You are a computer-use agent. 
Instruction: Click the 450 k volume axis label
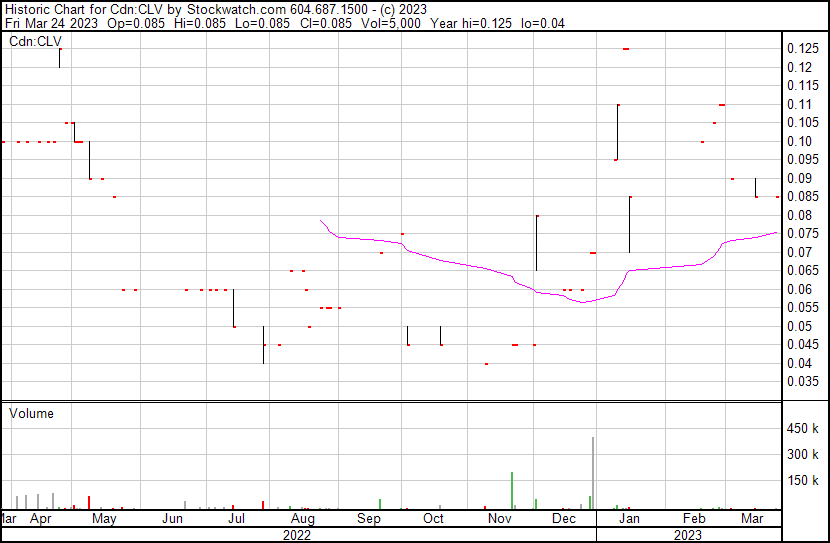(804, 429)
